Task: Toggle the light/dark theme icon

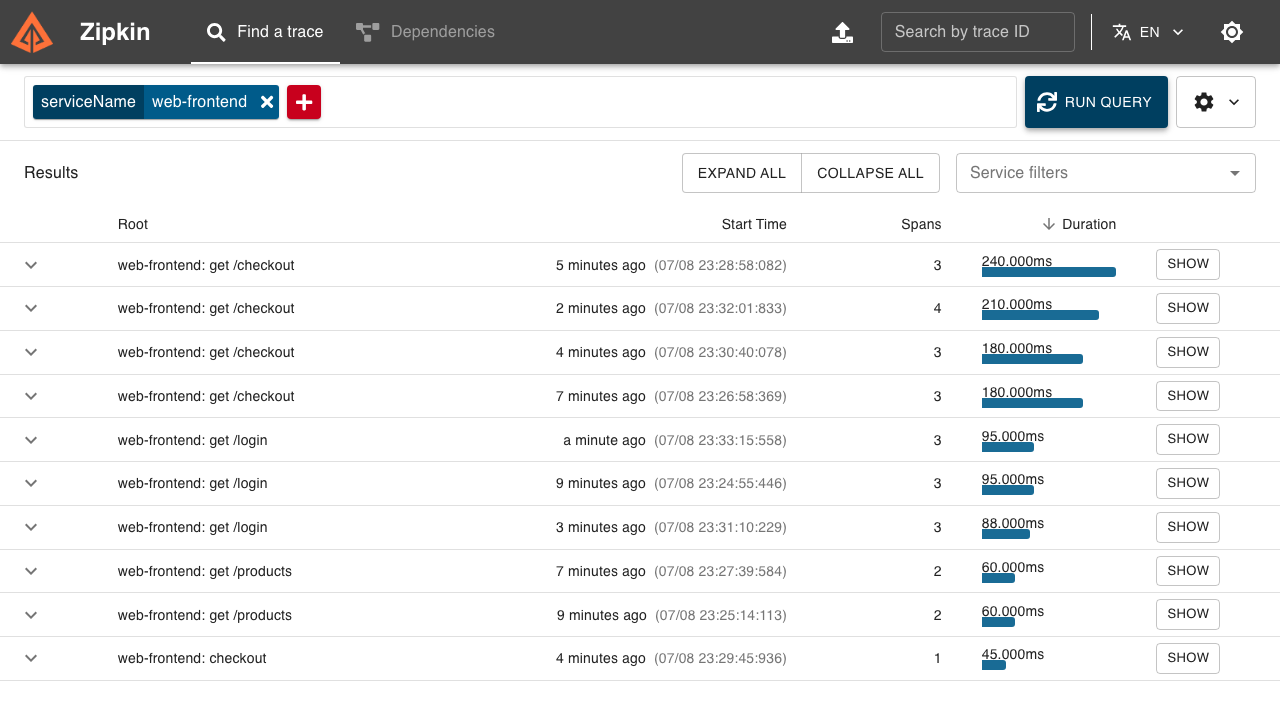Action: coord(1232,32)
